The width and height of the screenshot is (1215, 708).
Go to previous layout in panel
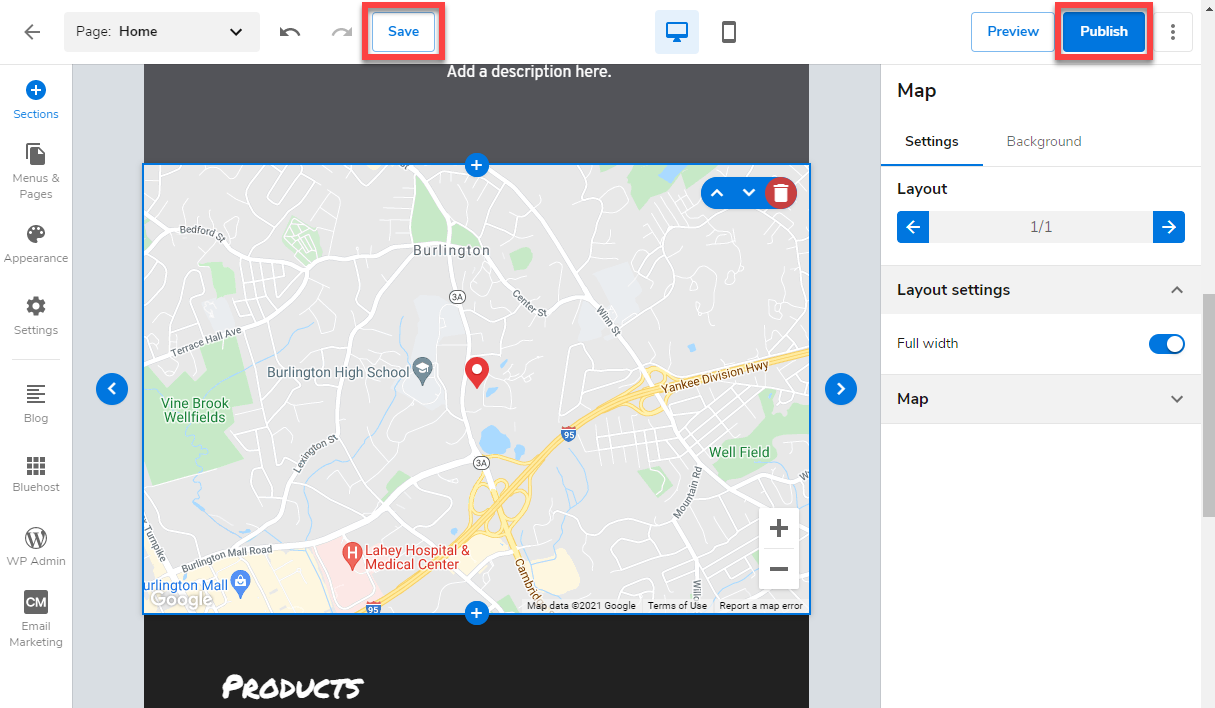click(x=913, y=227)
